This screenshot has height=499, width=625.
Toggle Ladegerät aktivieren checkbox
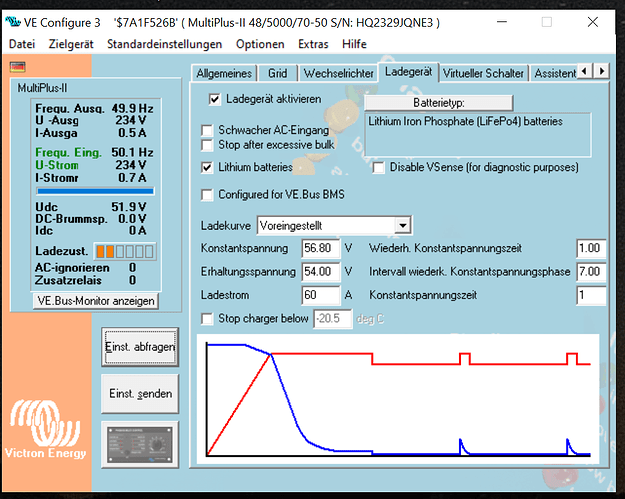[214, 99]
